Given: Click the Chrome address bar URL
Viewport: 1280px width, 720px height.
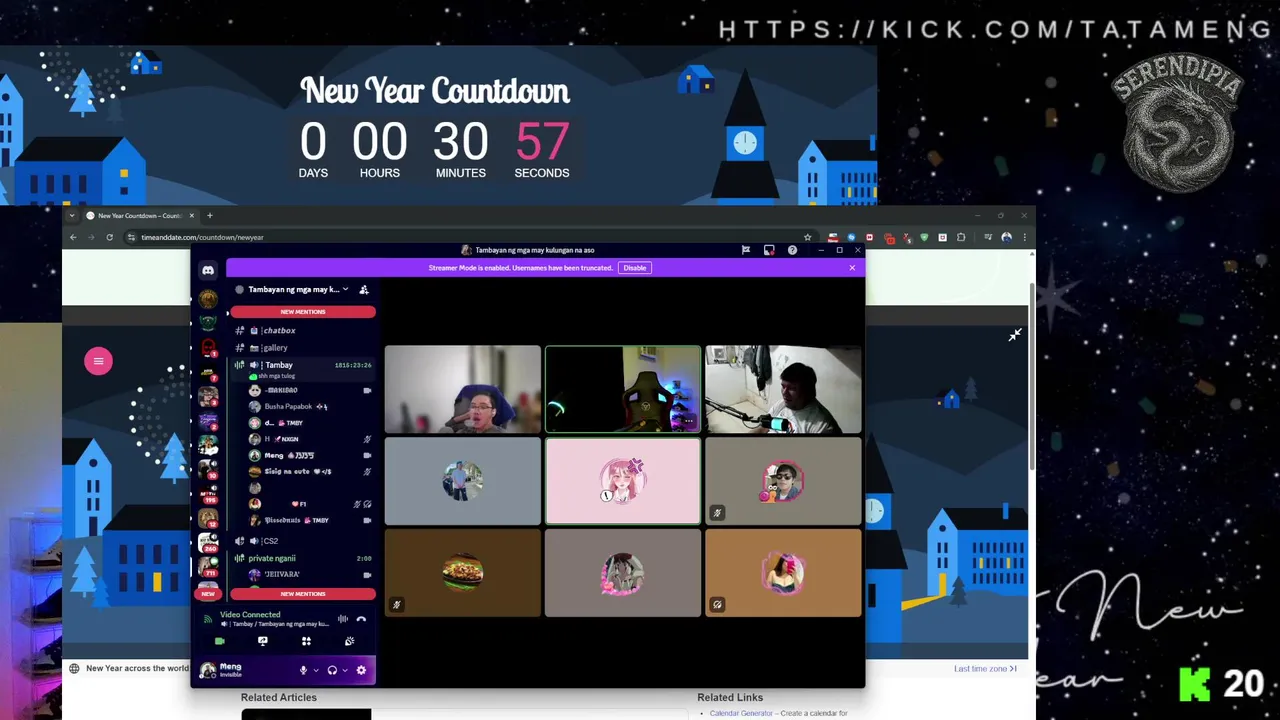Looking at the screenshot, I should click(x=202, y=238).
